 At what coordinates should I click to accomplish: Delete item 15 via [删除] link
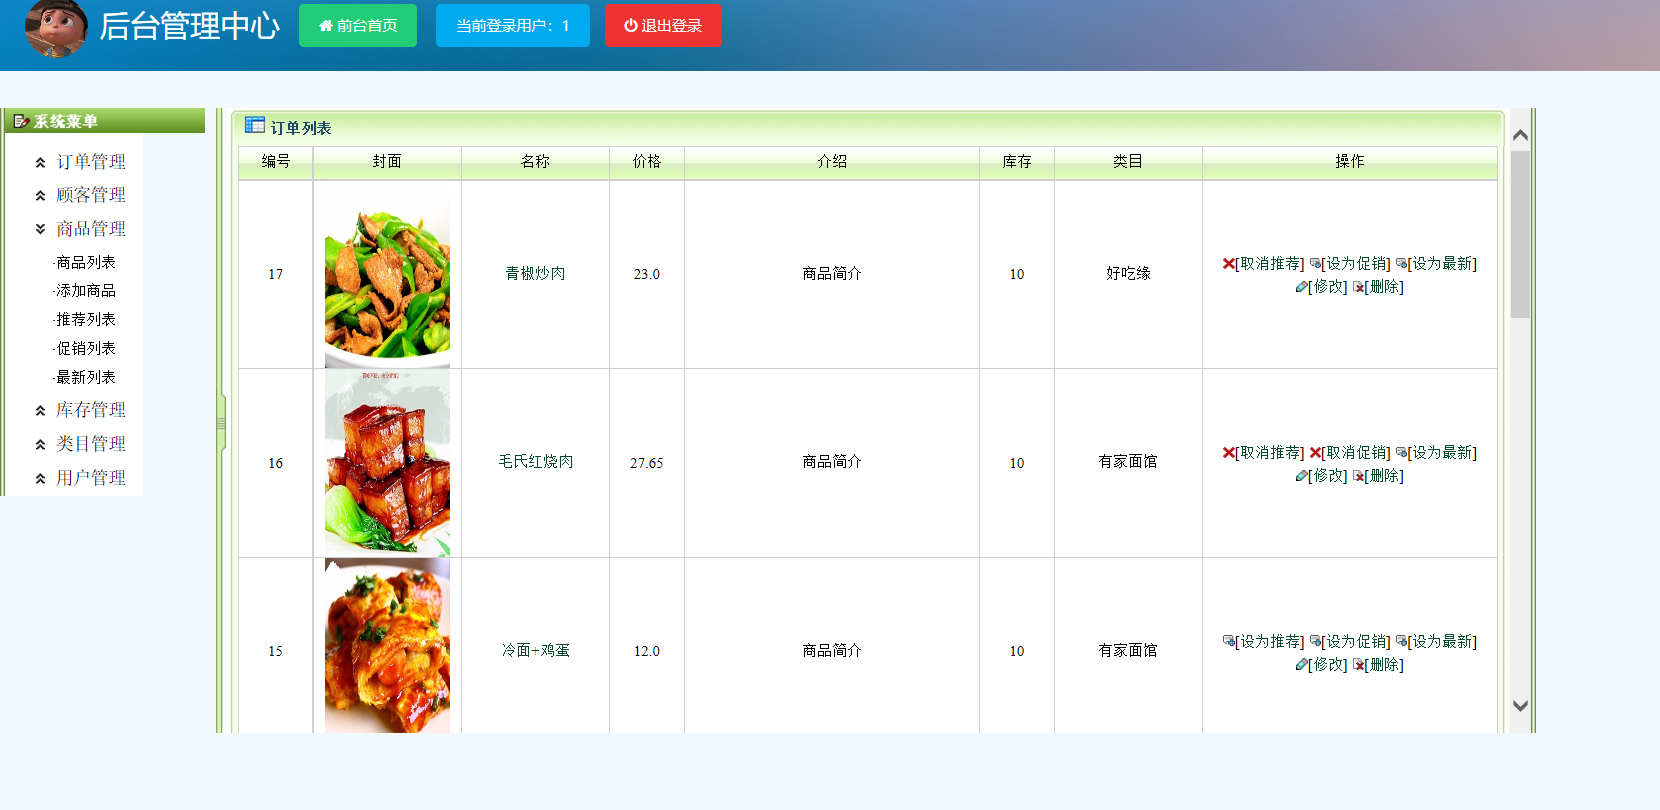[1384, 665]
